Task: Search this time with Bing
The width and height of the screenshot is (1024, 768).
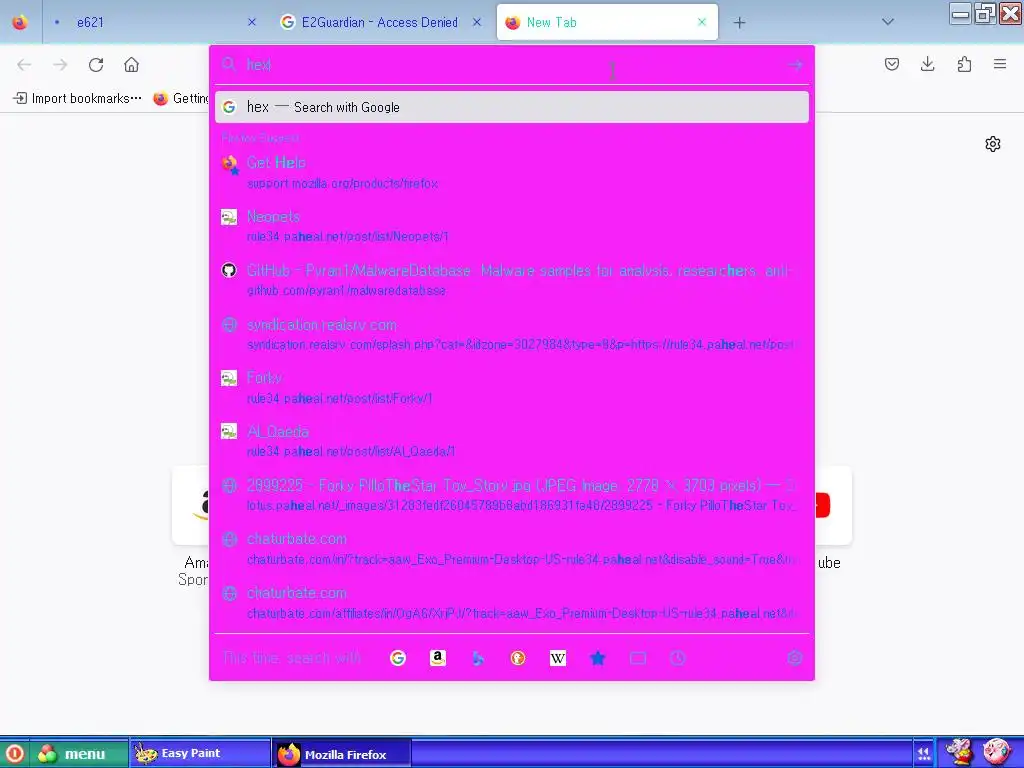Action: 478,658
